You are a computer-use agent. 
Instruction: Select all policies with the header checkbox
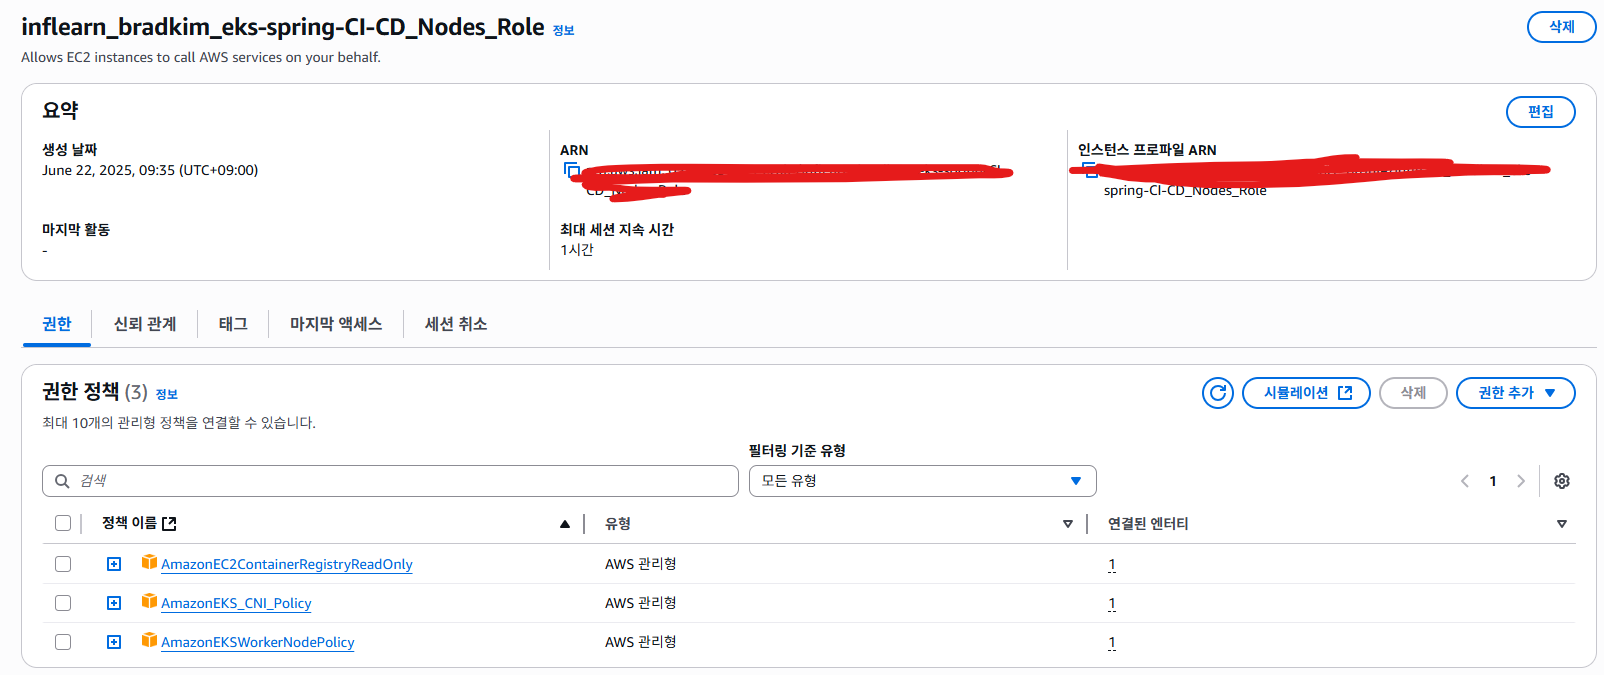(63, 523)
